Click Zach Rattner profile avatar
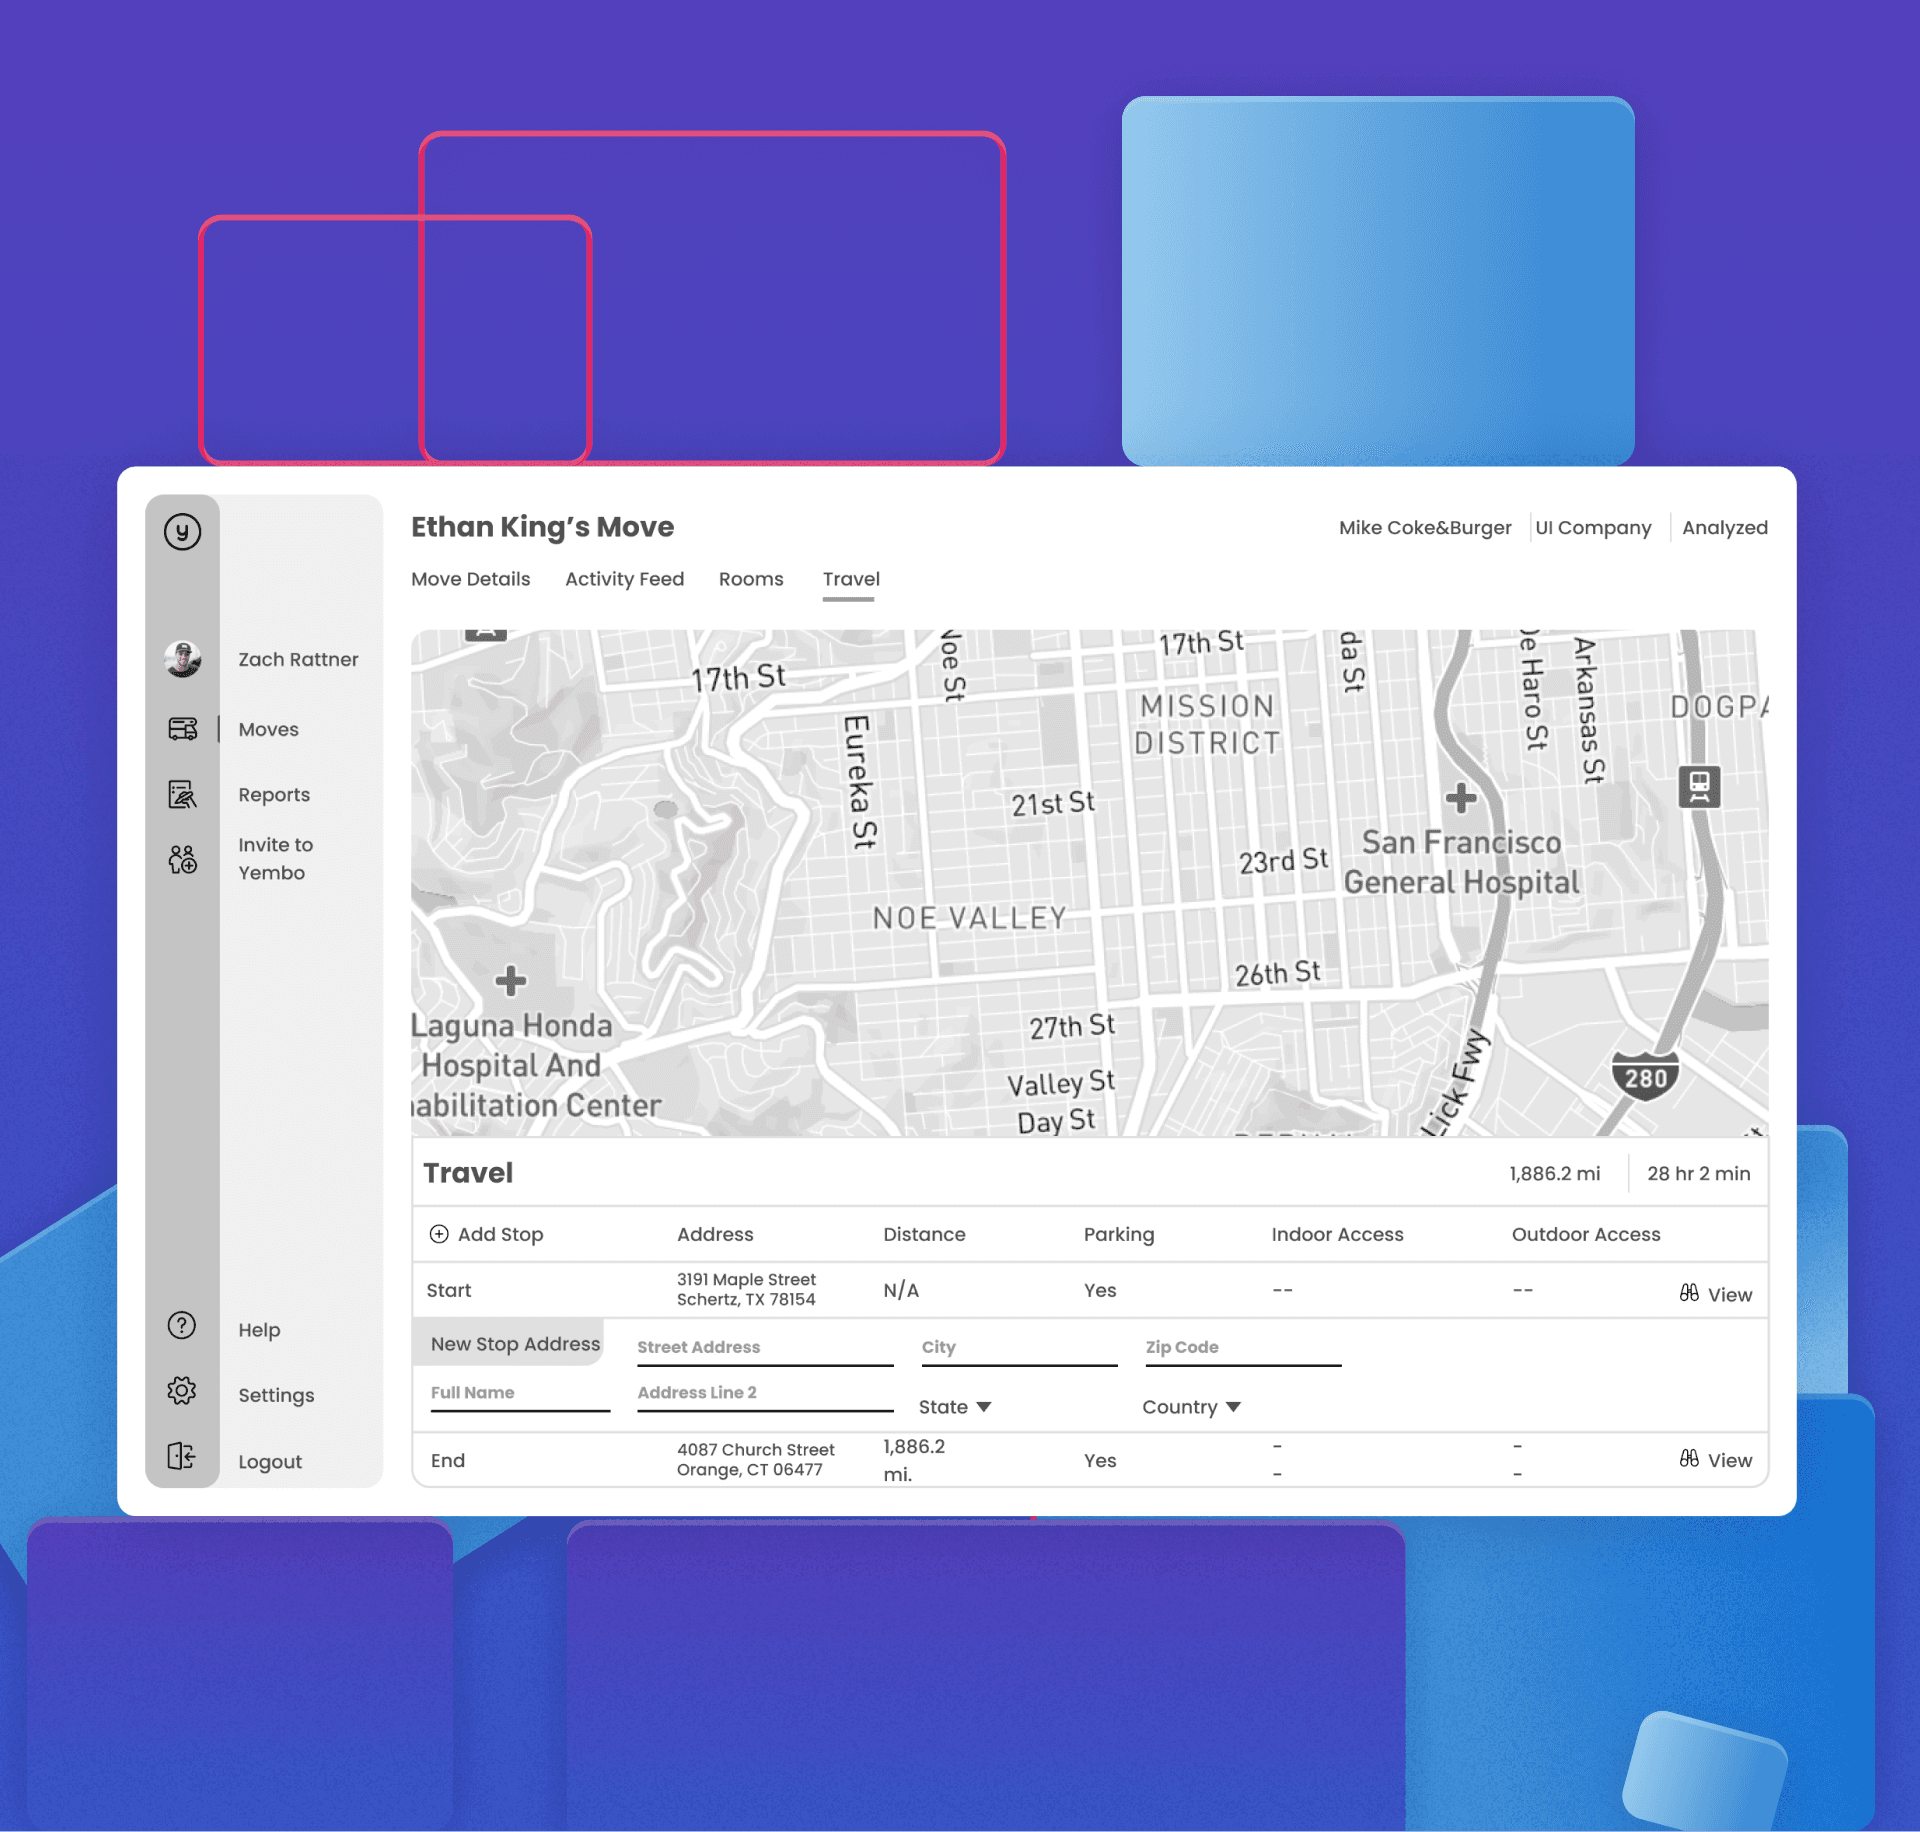The width and height of the screenshot is (1920, 1832). point(182,659)
